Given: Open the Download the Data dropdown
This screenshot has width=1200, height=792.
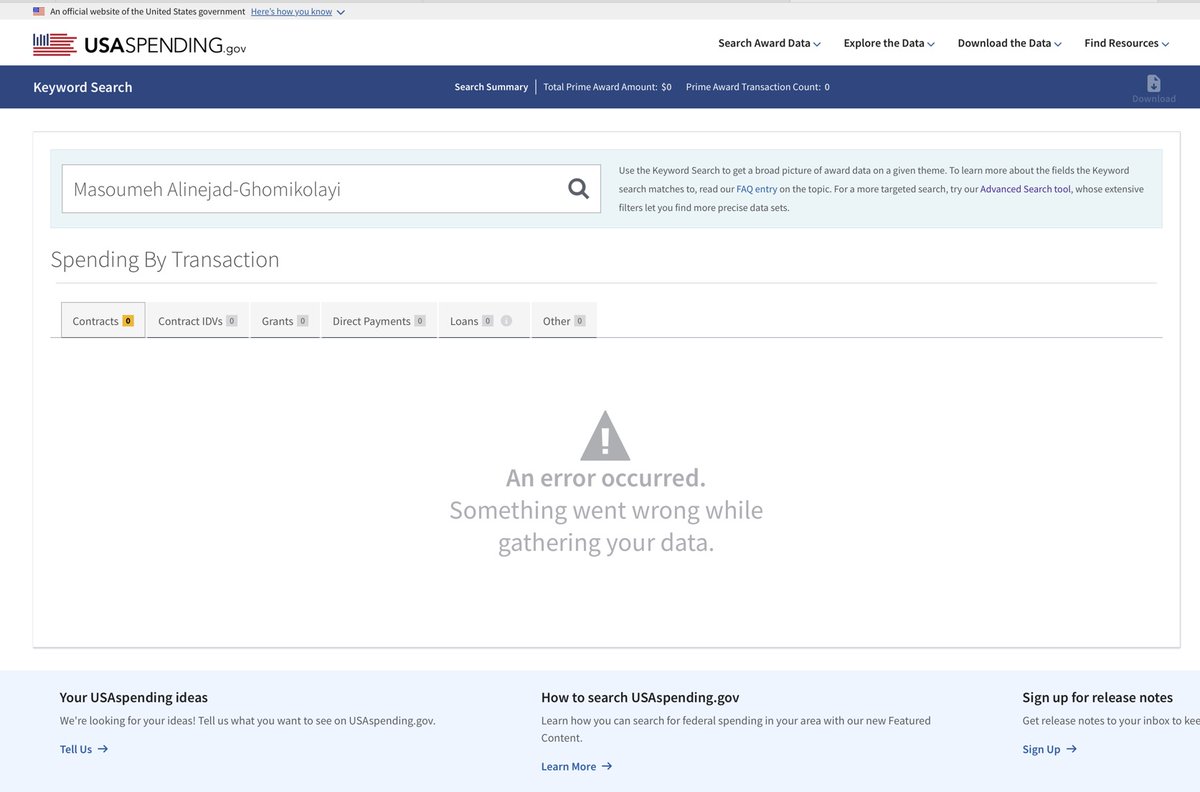Looking at the screenshot, I should [1009, 43].
